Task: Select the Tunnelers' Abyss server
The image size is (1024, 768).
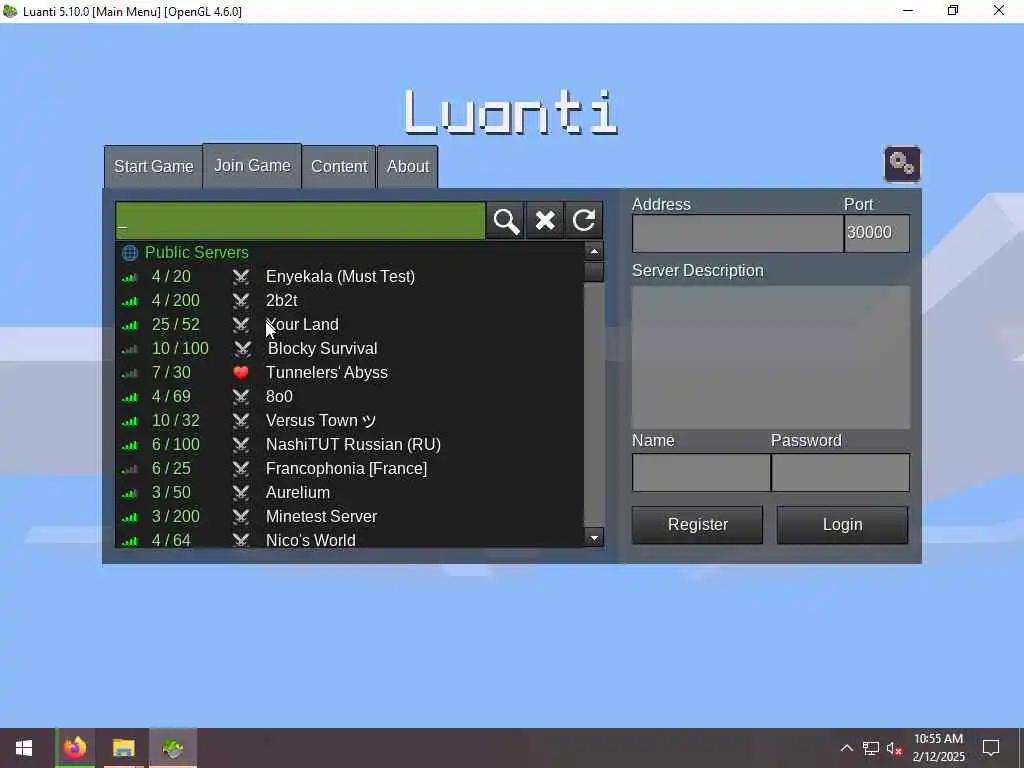Action: click(x=350, y=373)
